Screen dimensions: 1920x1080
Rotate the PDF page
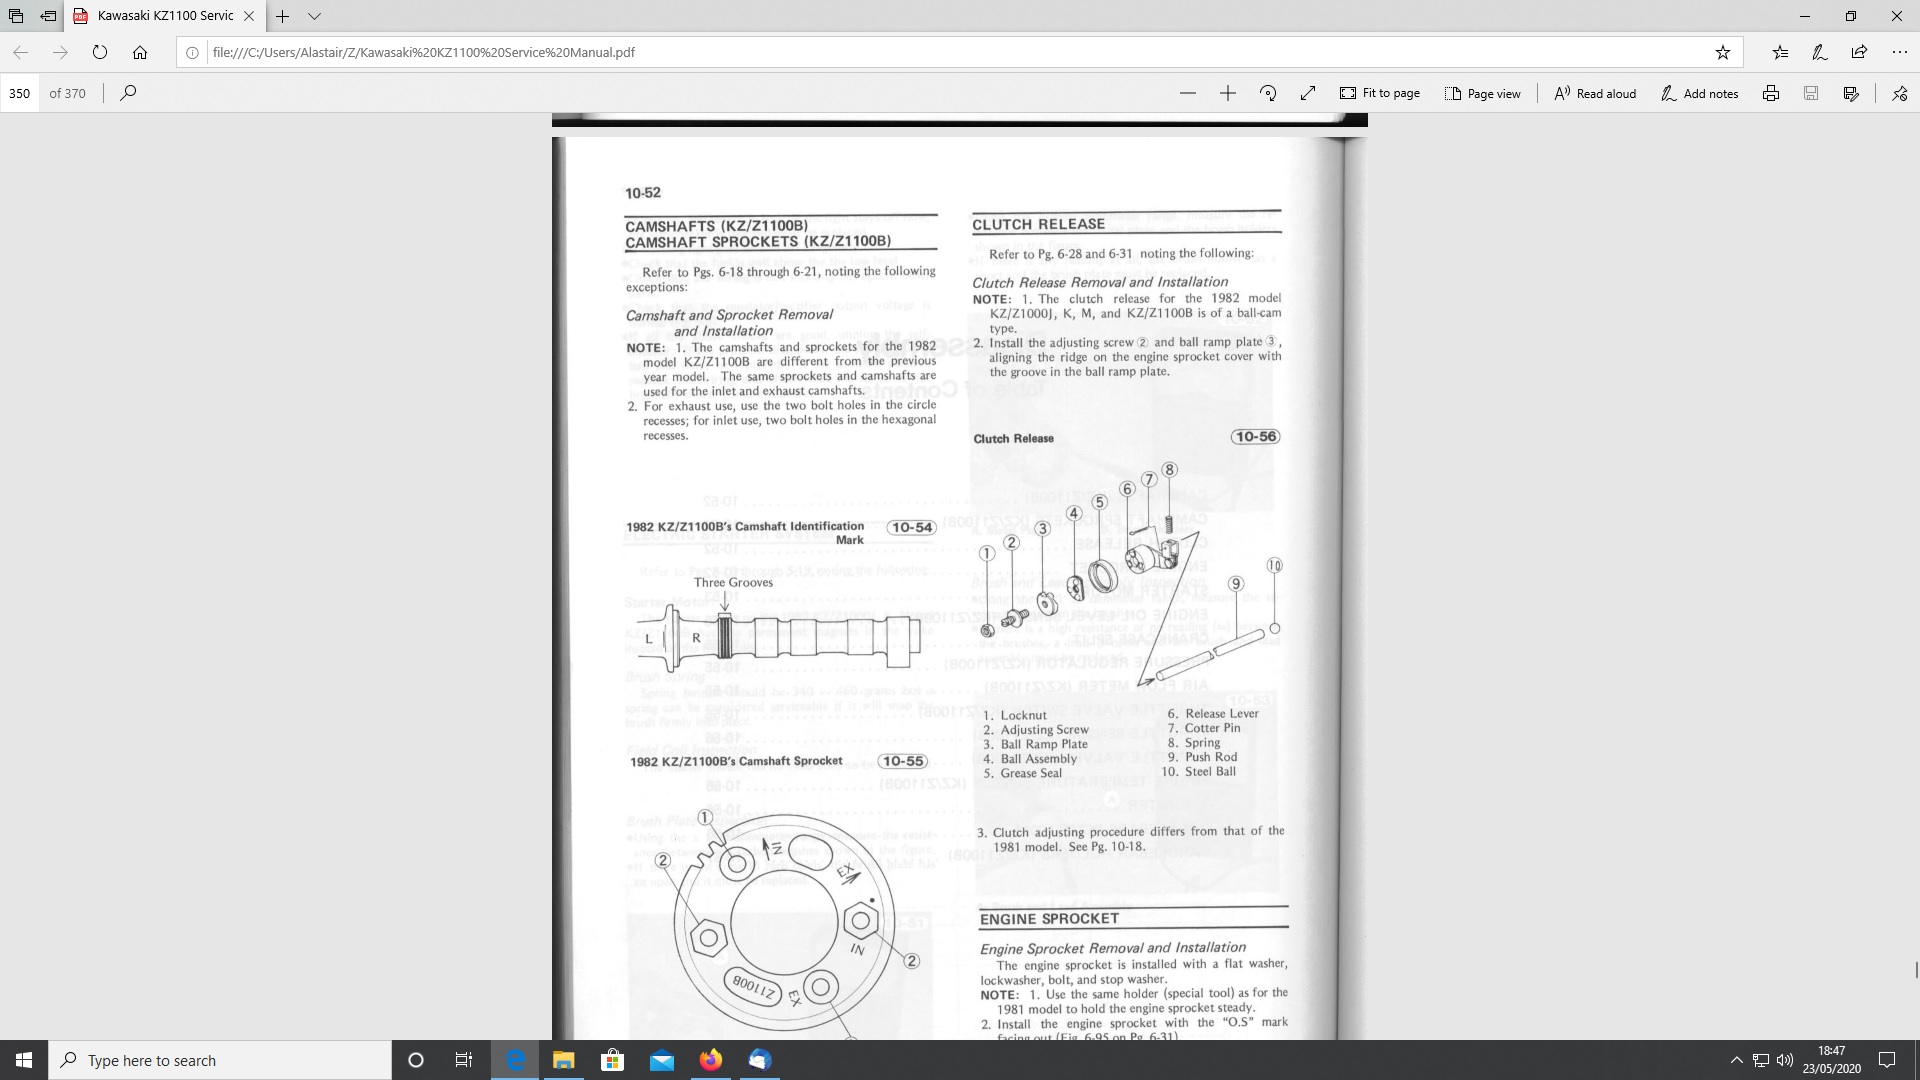click(1268, 93)
